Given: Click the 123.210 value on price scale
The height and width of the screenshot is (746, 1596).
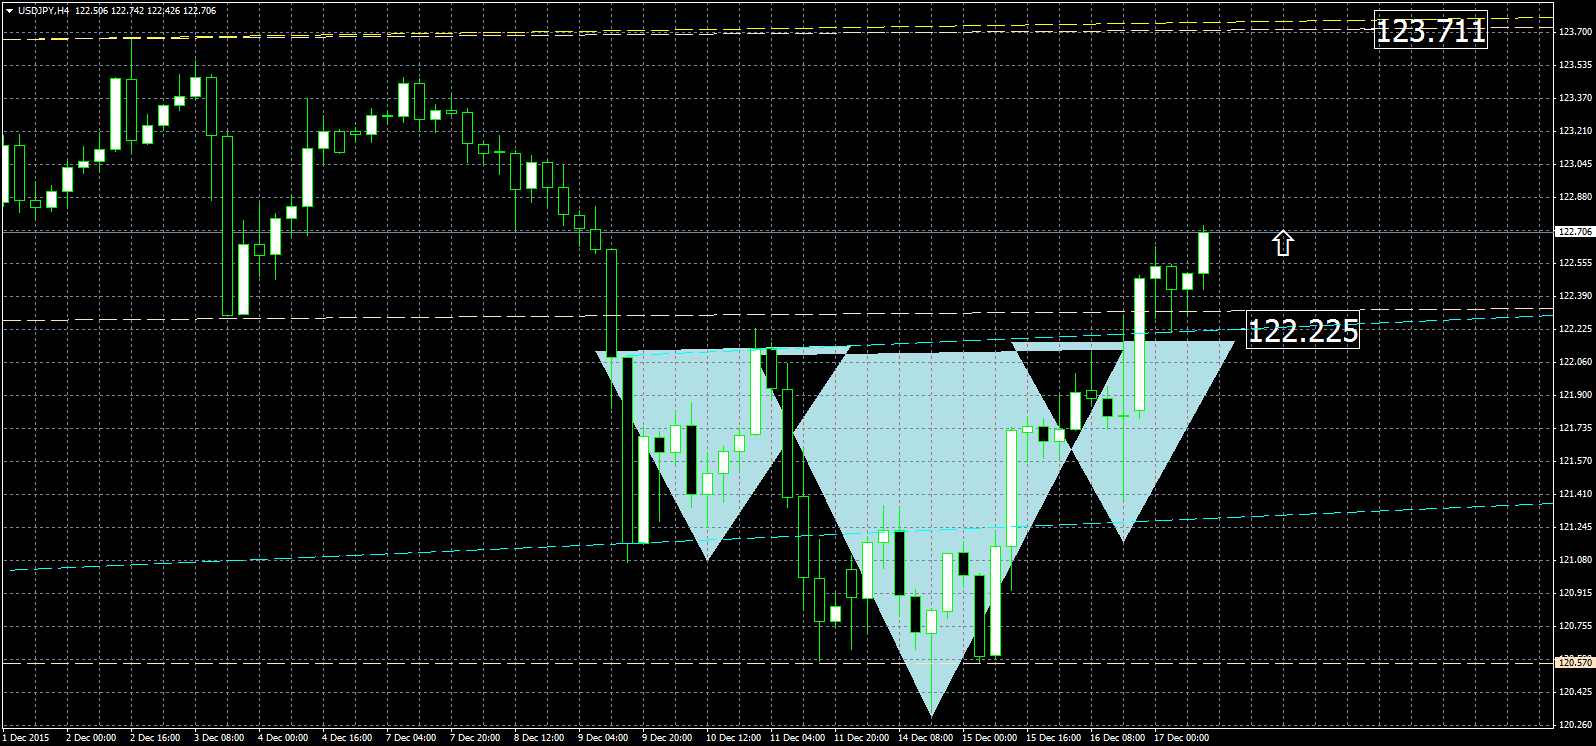Looking at the screenshot, I should coord(1574,131).
